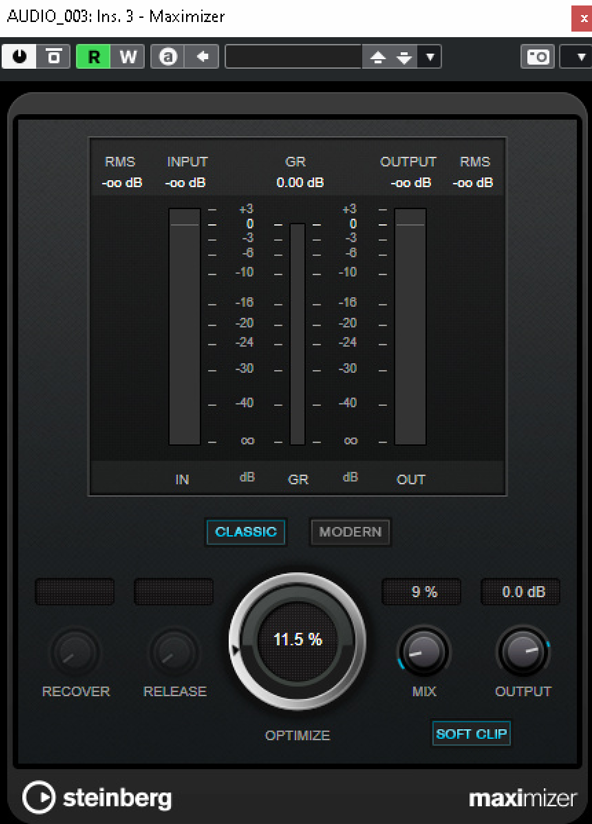Click the window title AUDIO_003 Ins. 3 - Maximizer
Screen dimensions: 592x824
pos(116,16)
